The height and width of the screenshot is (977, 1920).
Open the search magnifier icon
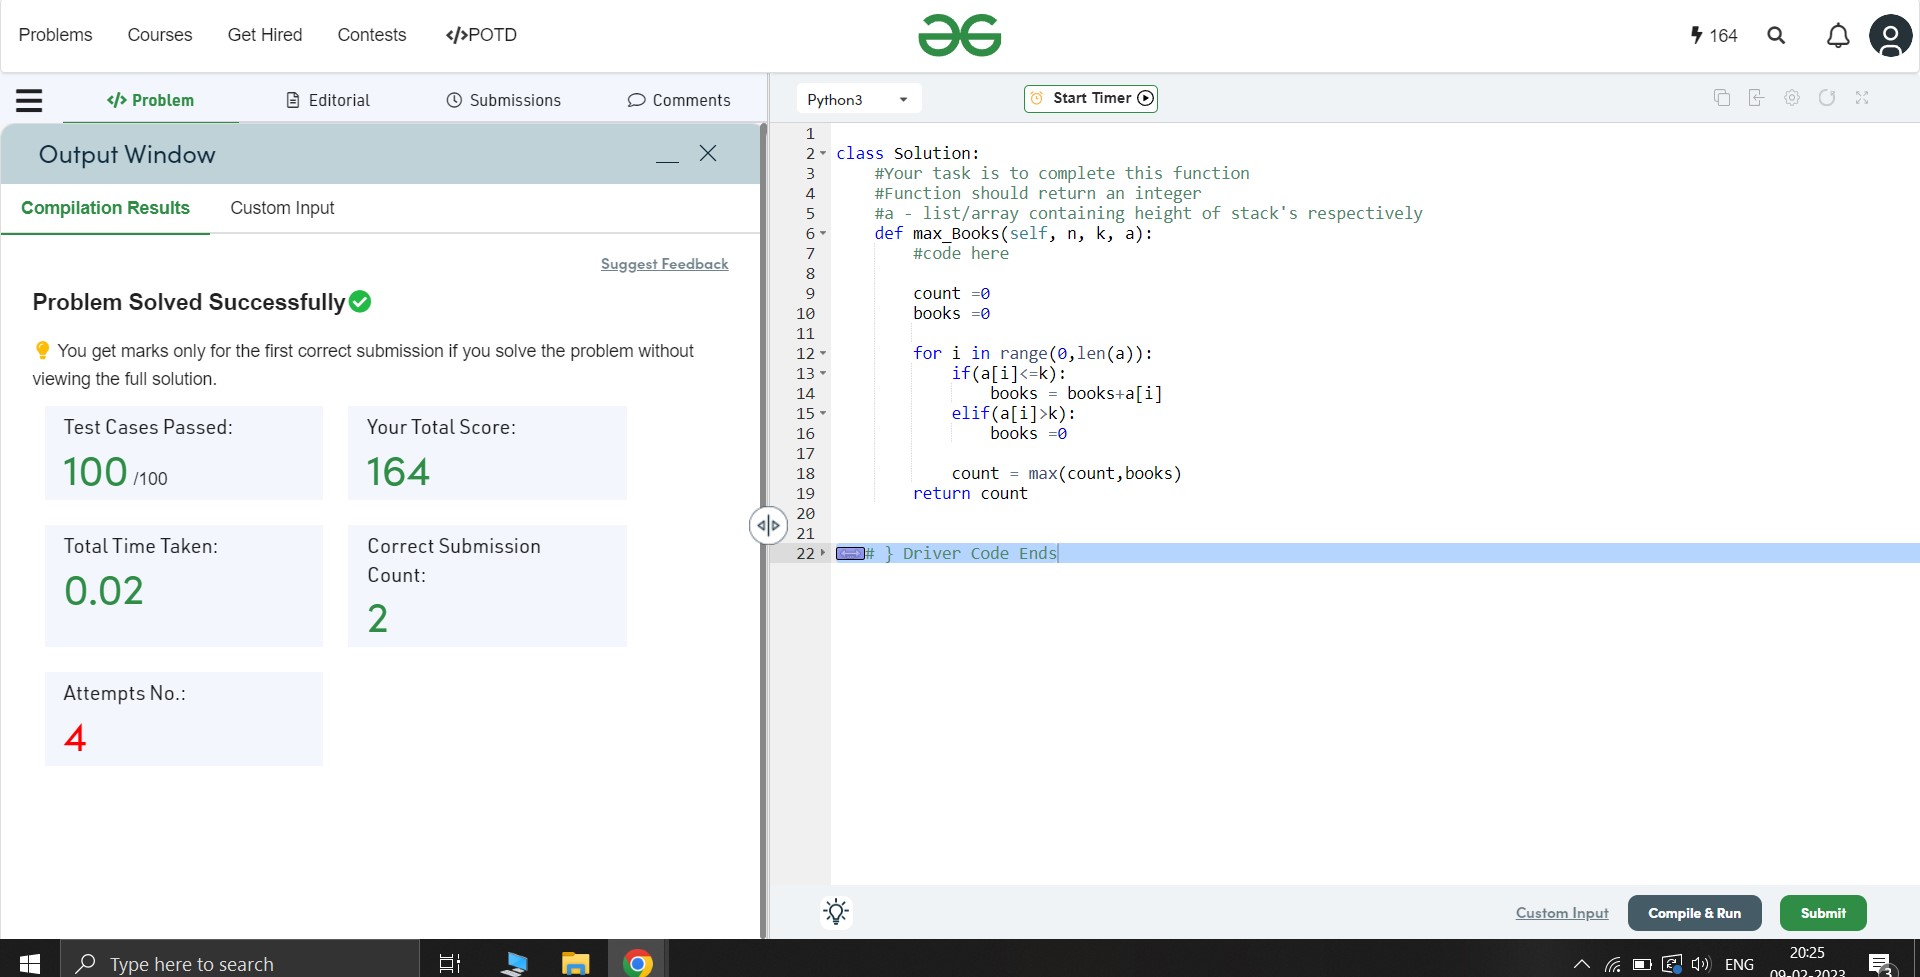(x=1776, y=35)
